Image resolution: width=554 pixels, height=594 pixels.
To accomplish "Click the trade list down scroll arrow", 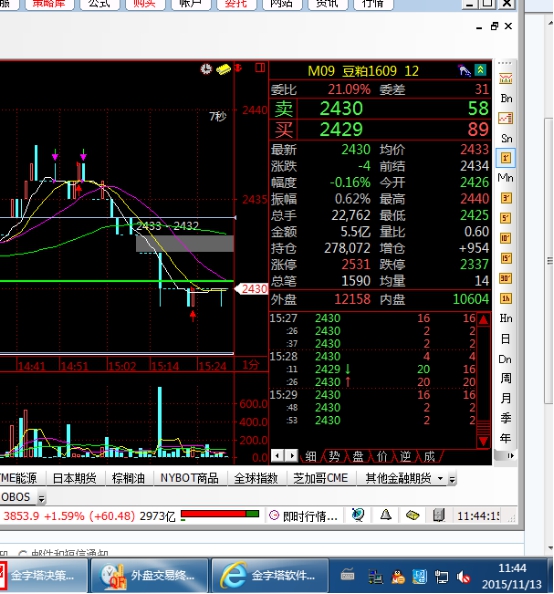I will click(484, 441).
